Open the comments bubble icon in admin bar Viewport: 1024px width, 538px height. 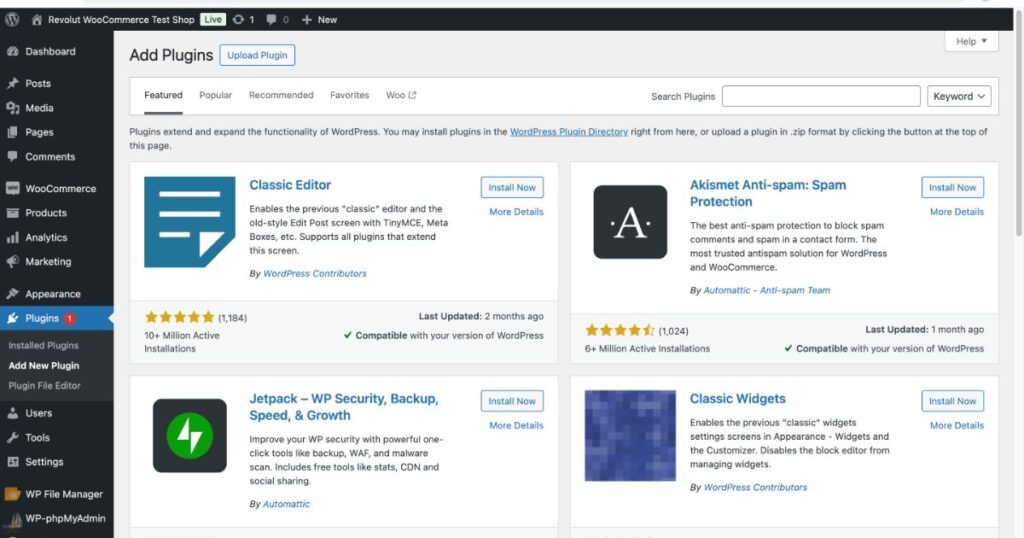pos(272,20)
